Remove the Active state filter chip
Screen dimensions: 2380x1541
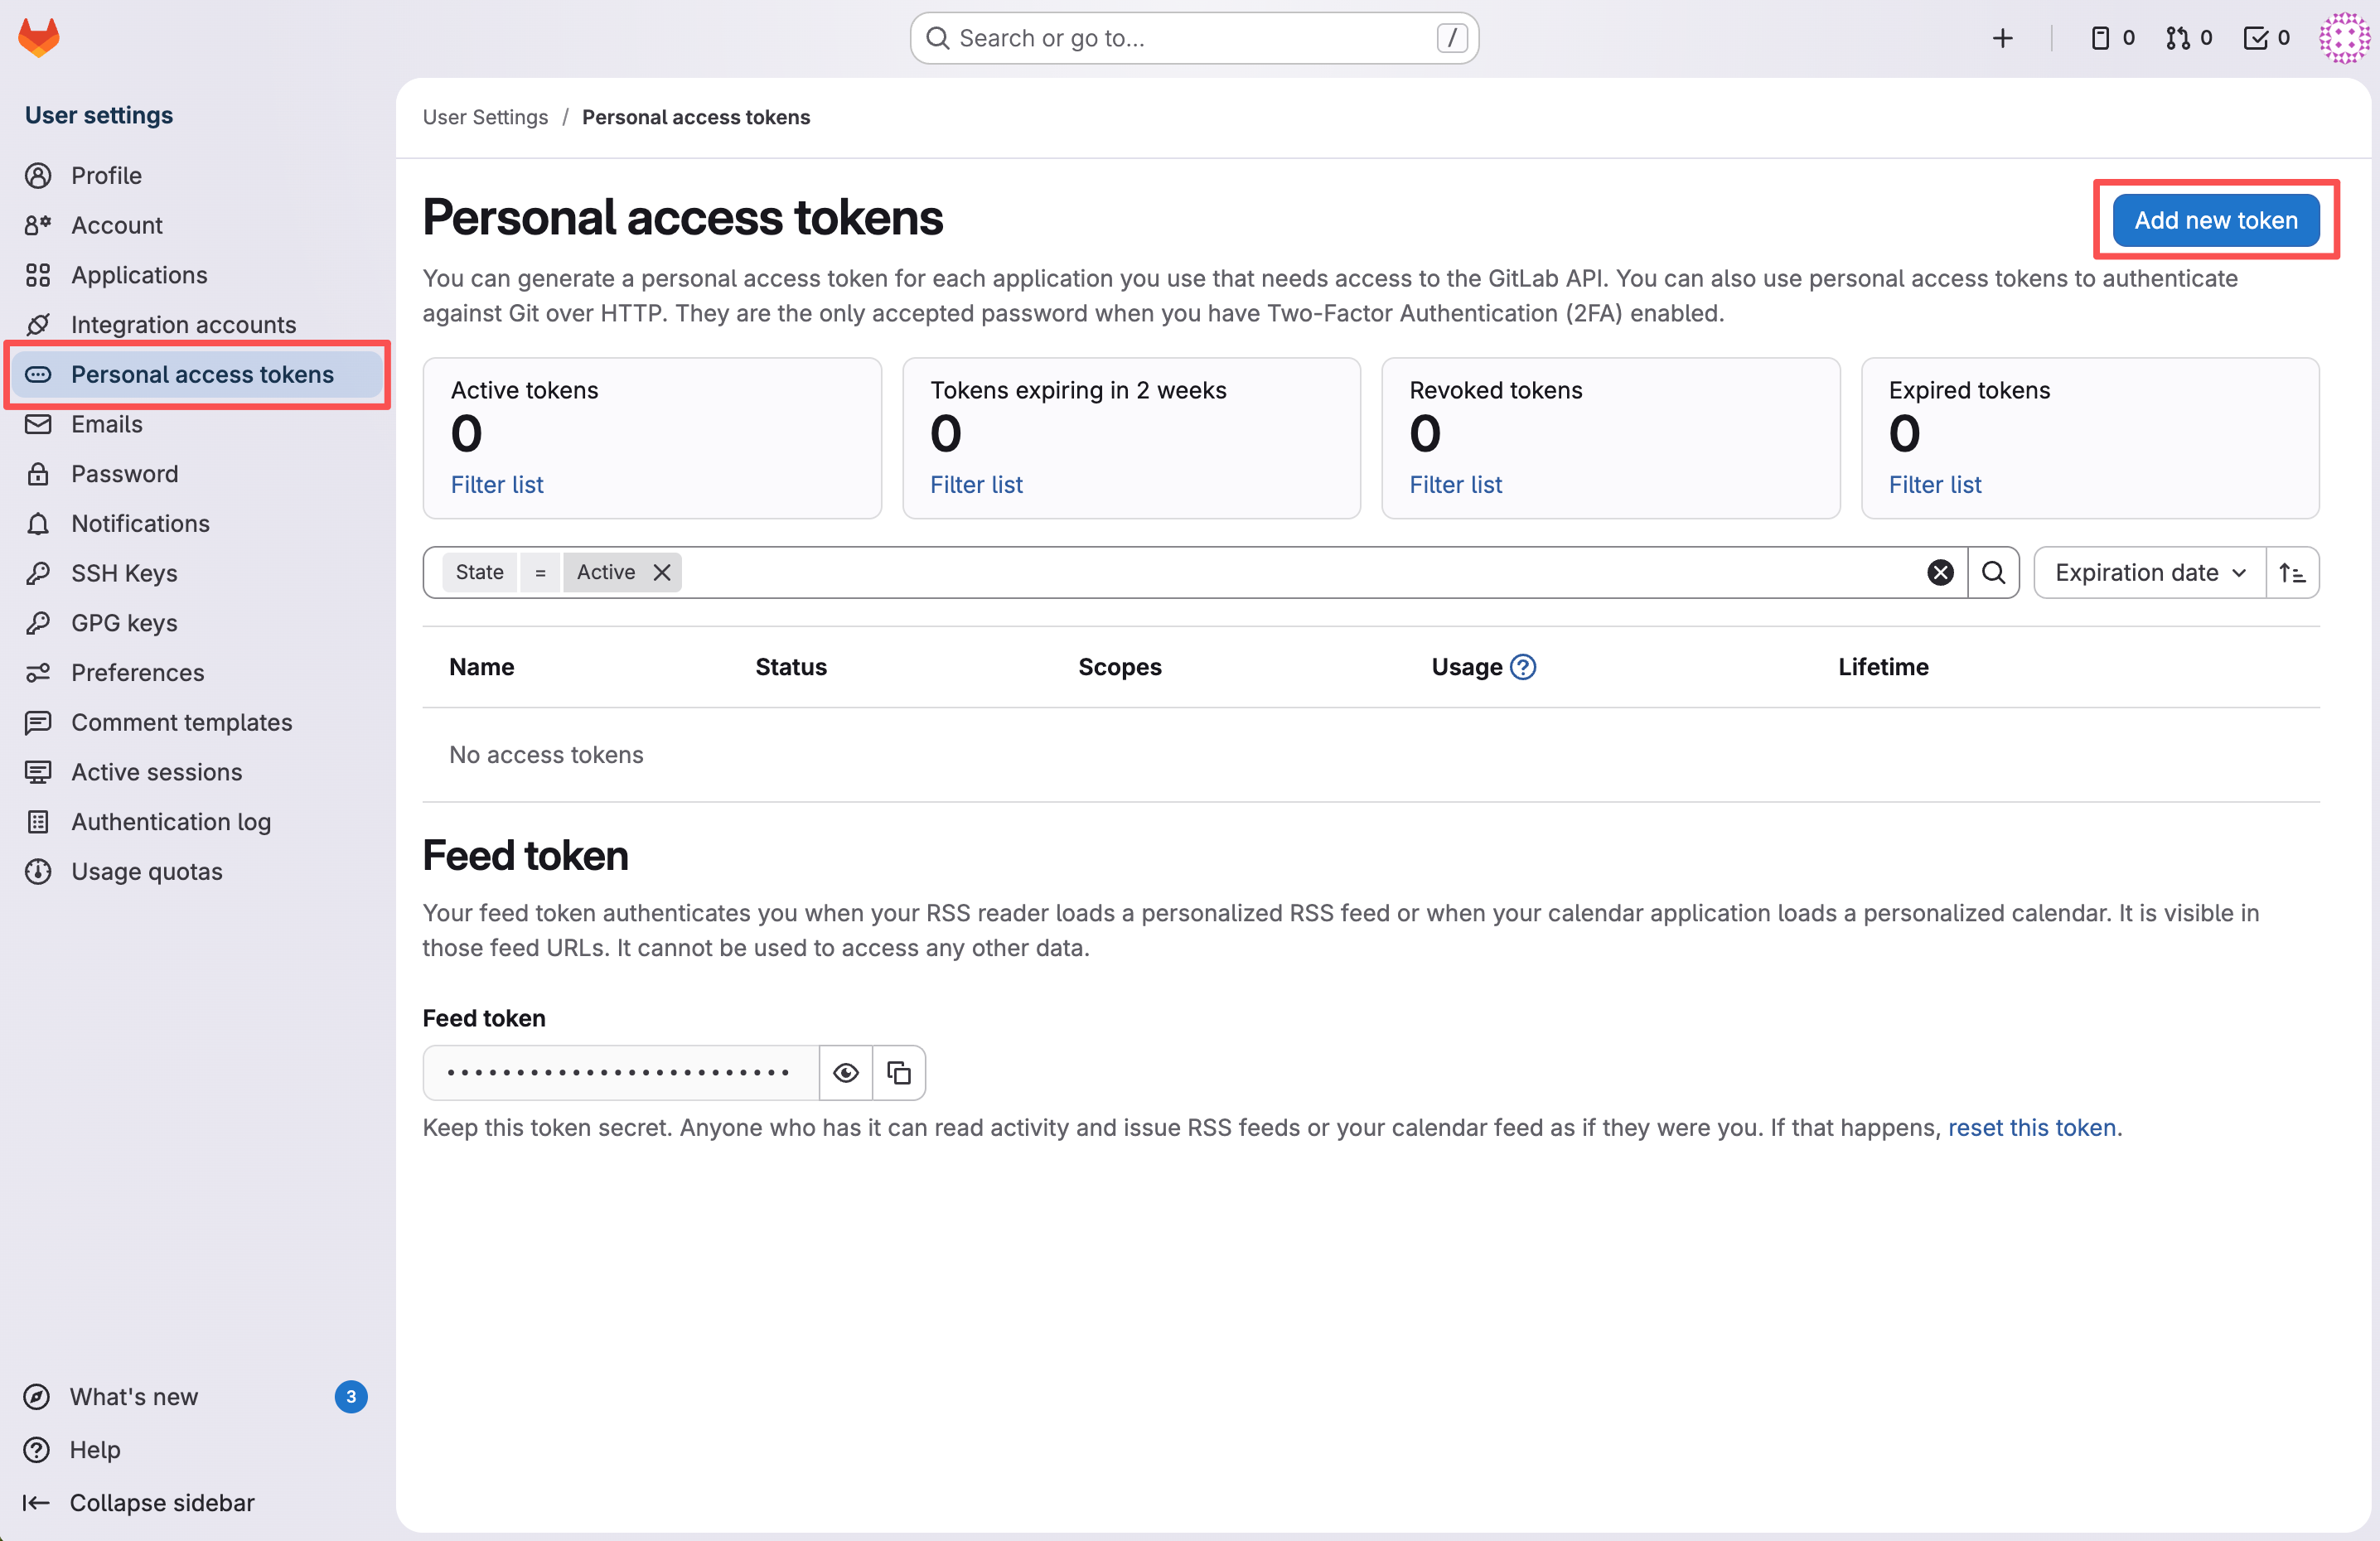(x=662, y=573)
